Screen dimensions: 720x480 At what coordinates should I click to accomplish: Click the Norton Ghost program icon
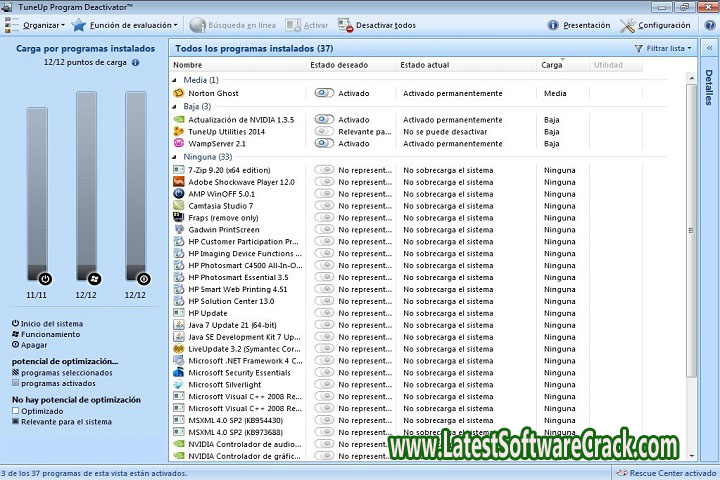pyautogui.click(x=178, y=93)
